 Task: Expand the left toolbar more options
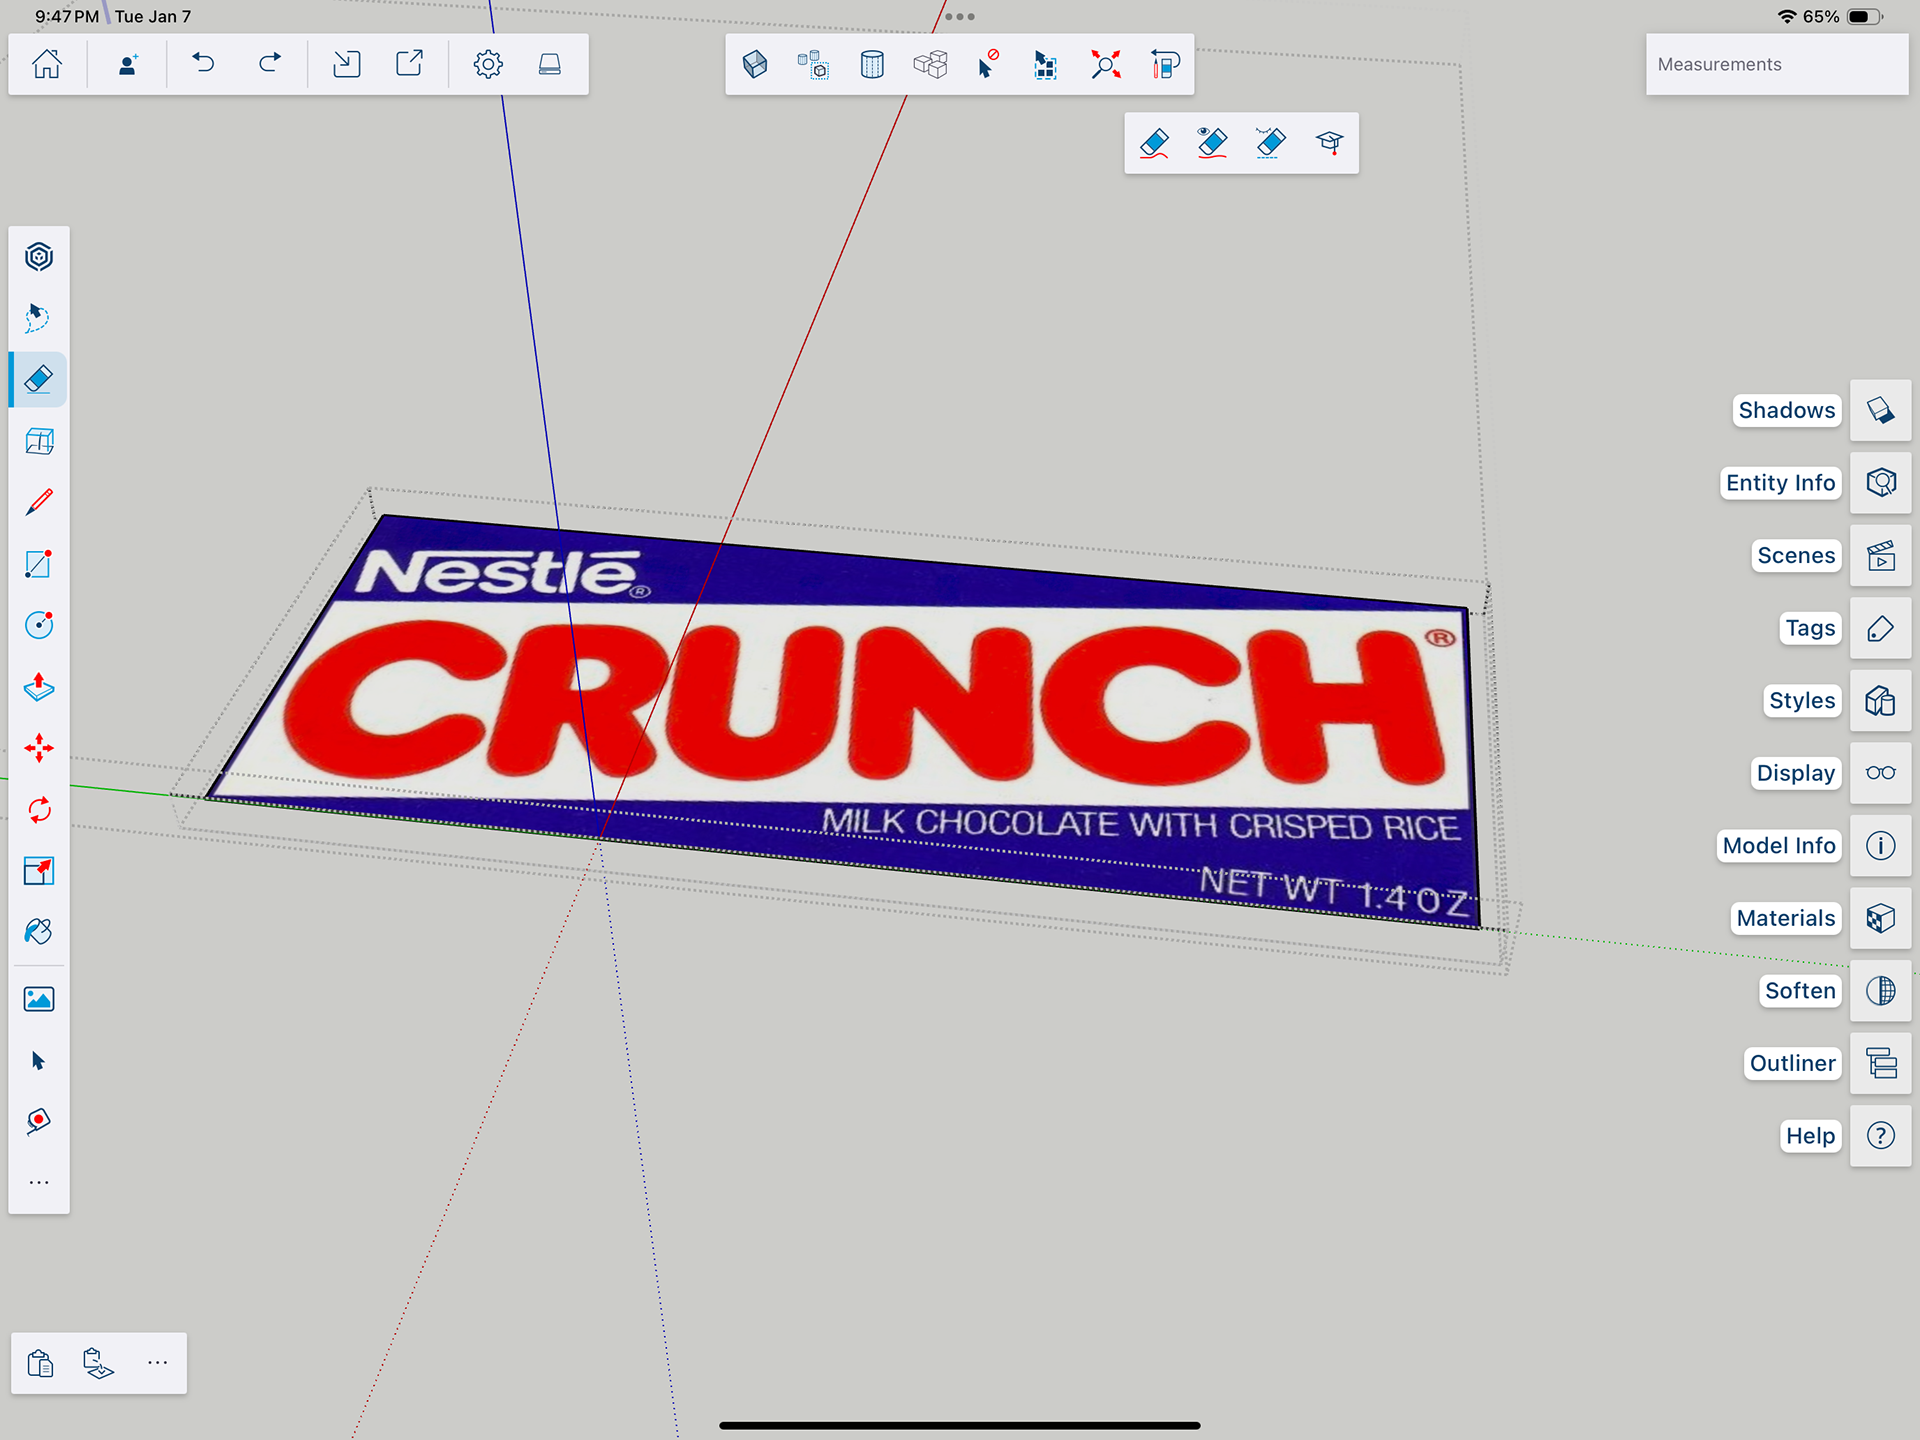(x=39, y=1183)
